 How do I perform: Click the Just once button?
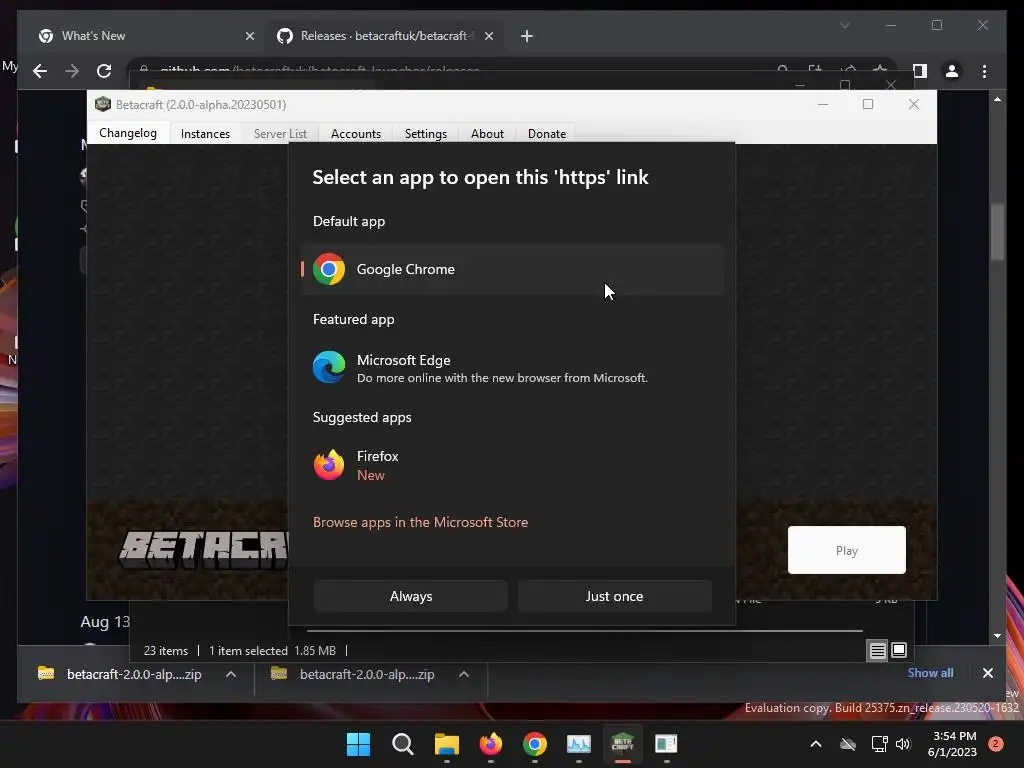615,596
